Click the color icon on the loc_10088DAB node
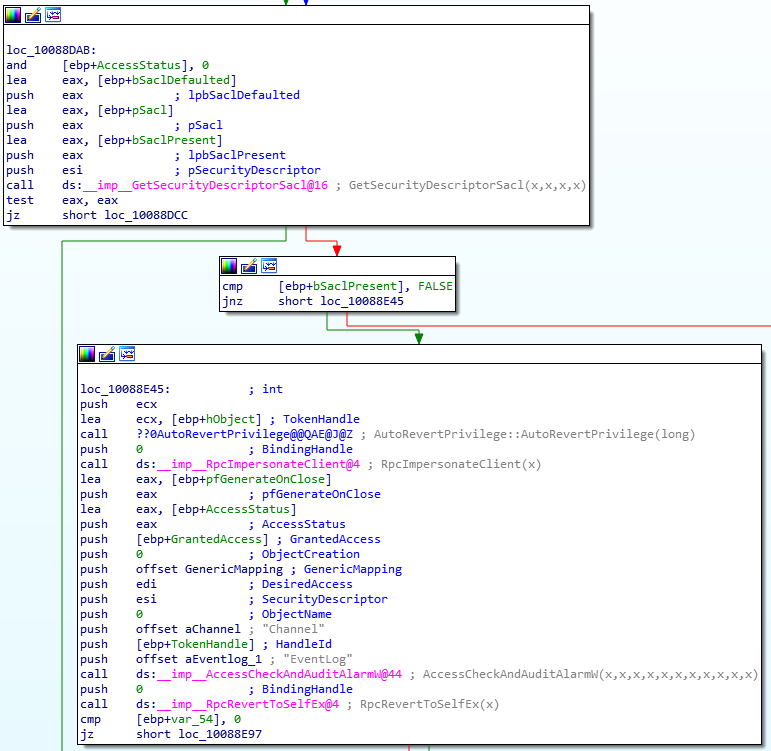This screenshot has height=751, width=771. click(x=13, y=15)
